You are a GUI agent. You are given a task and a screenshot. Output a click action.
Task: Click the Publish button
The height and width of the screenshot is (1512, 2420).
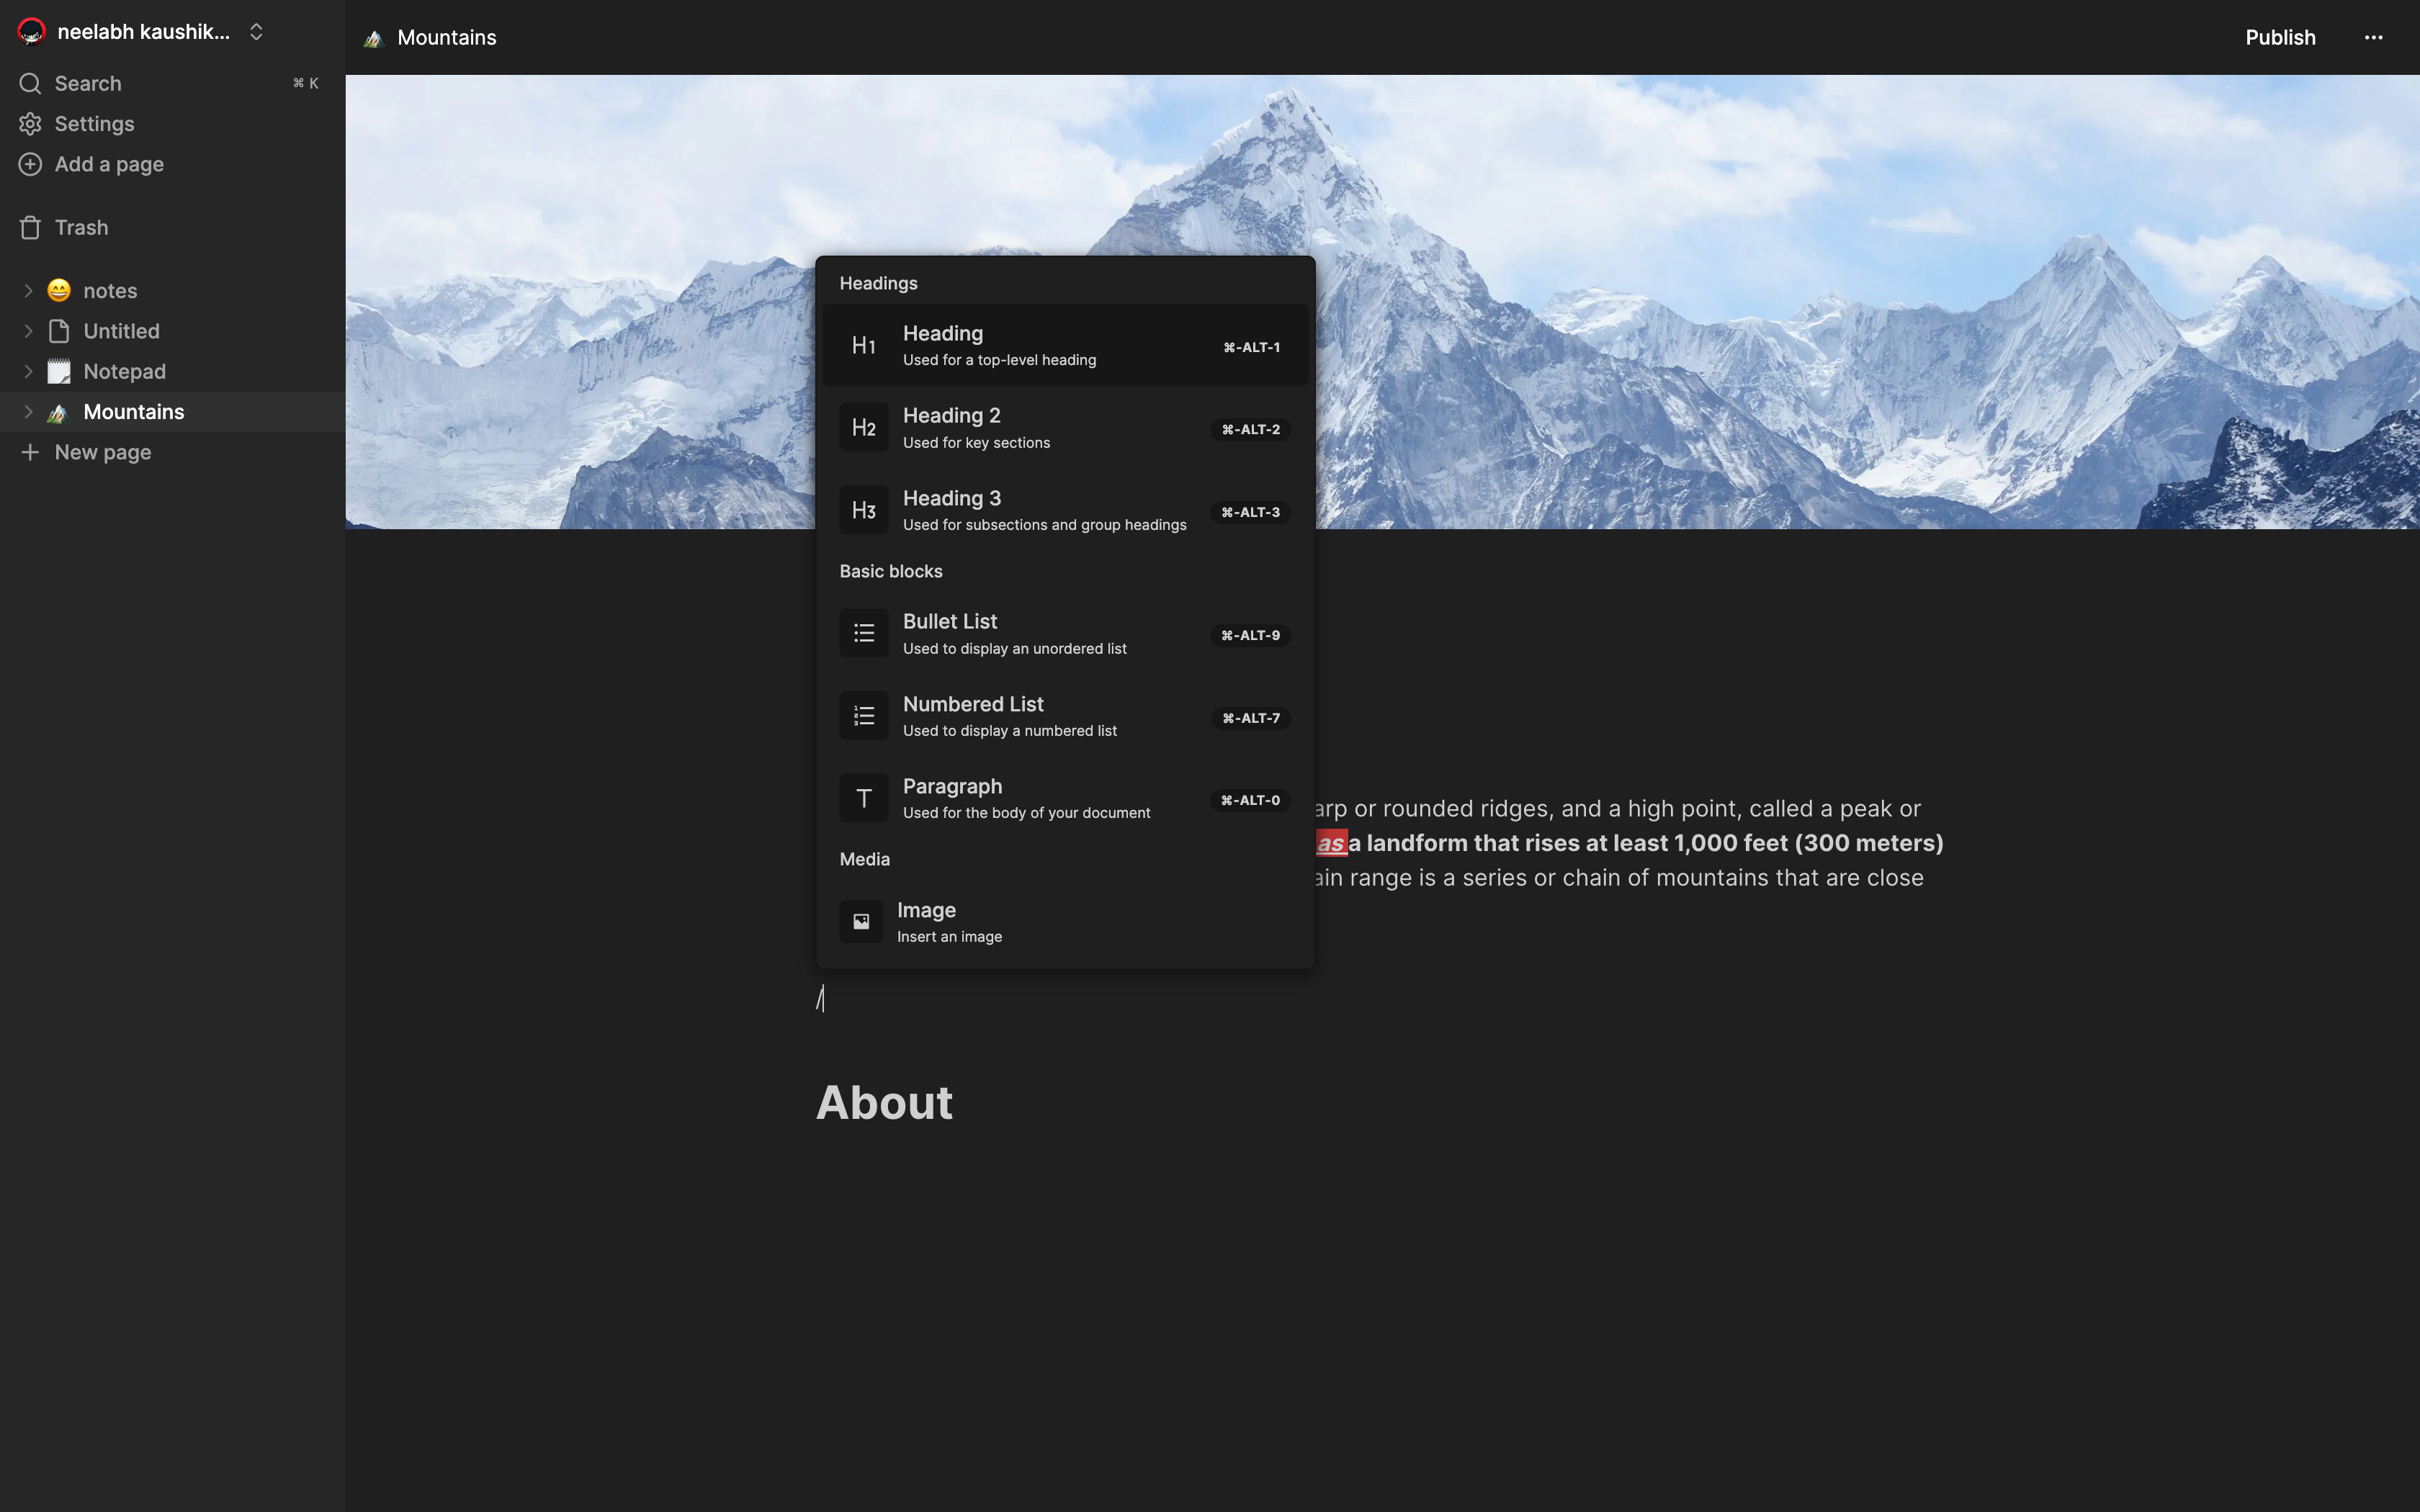click(x=2279, y=38)
